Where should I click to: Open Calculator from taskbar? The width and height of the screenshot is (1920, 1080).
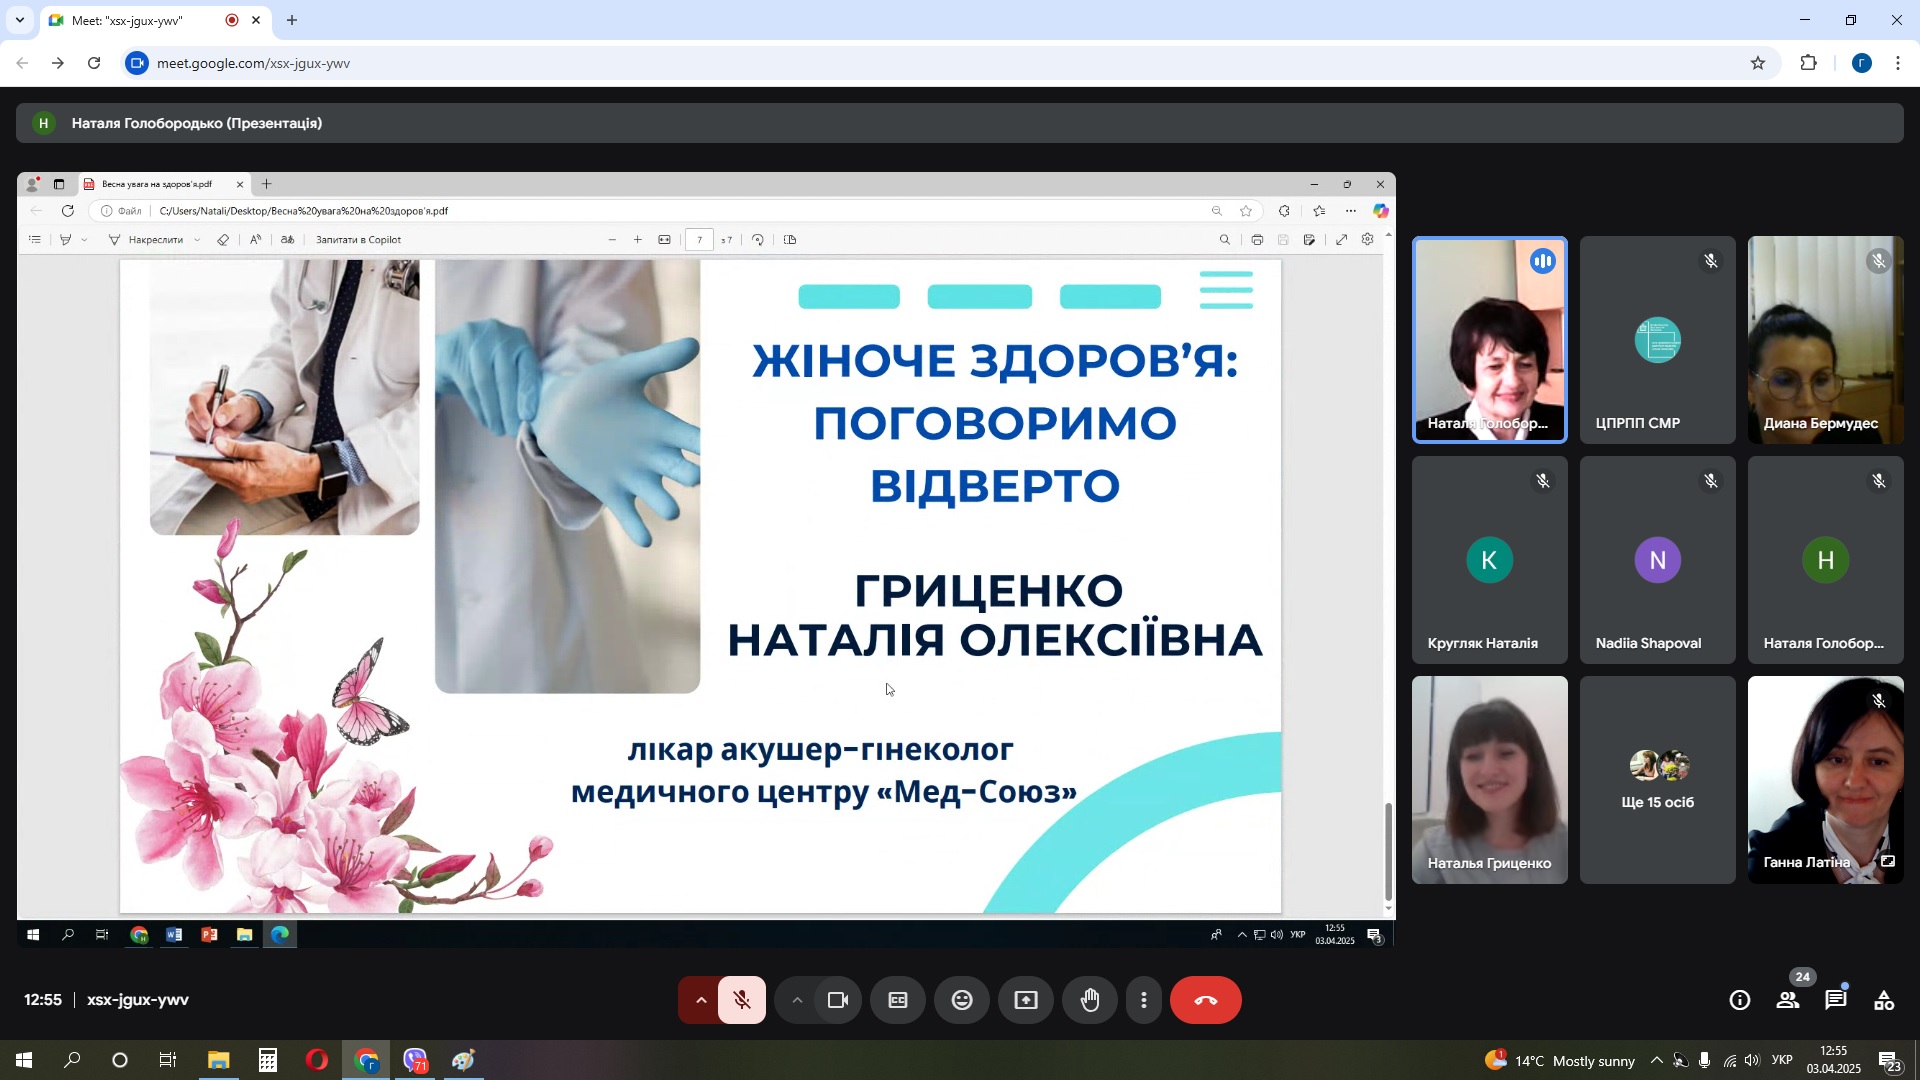click(x=267, y=1060)
